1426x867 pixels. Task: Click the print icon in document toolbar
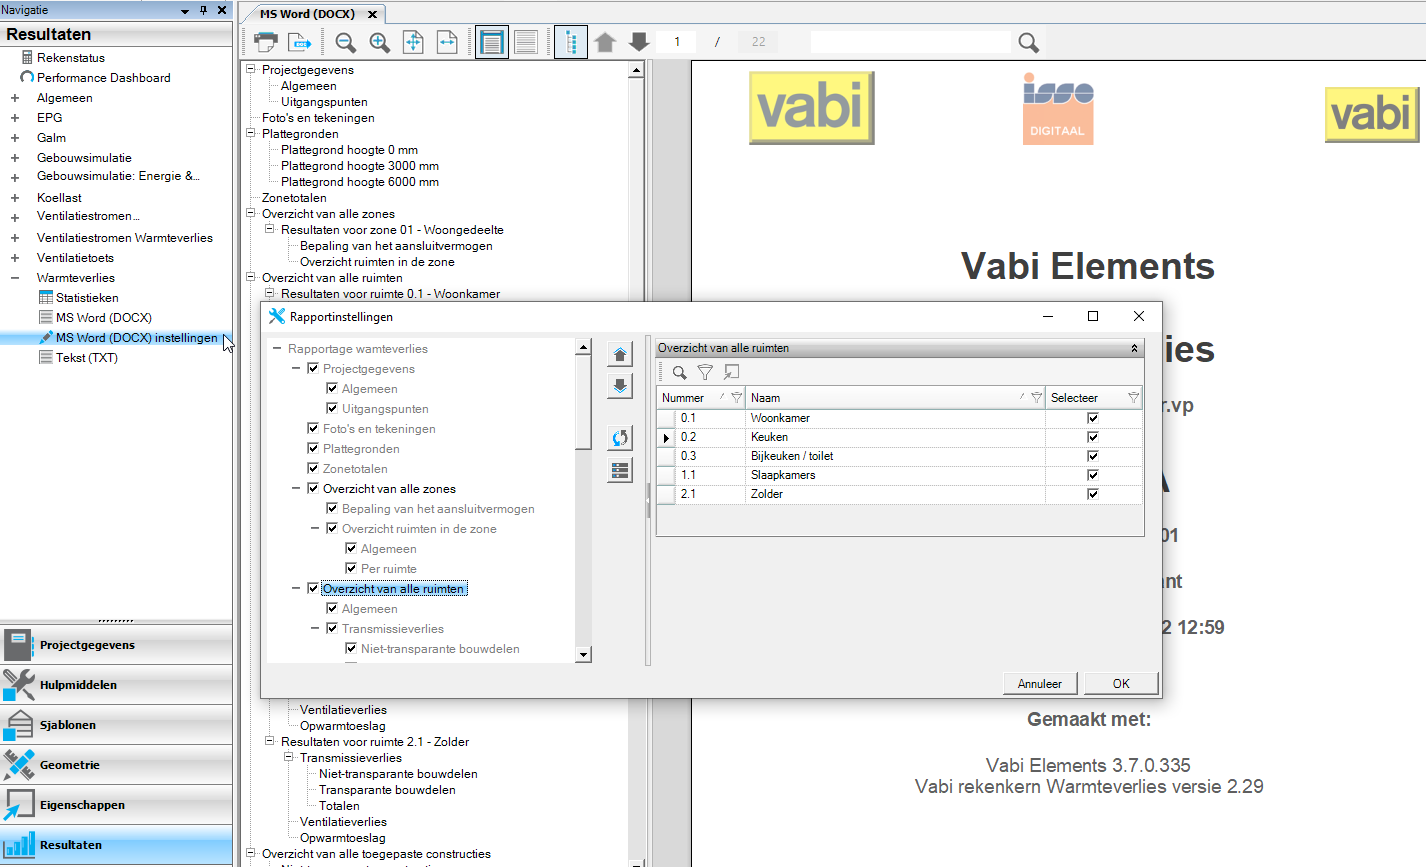pos(266,42)
